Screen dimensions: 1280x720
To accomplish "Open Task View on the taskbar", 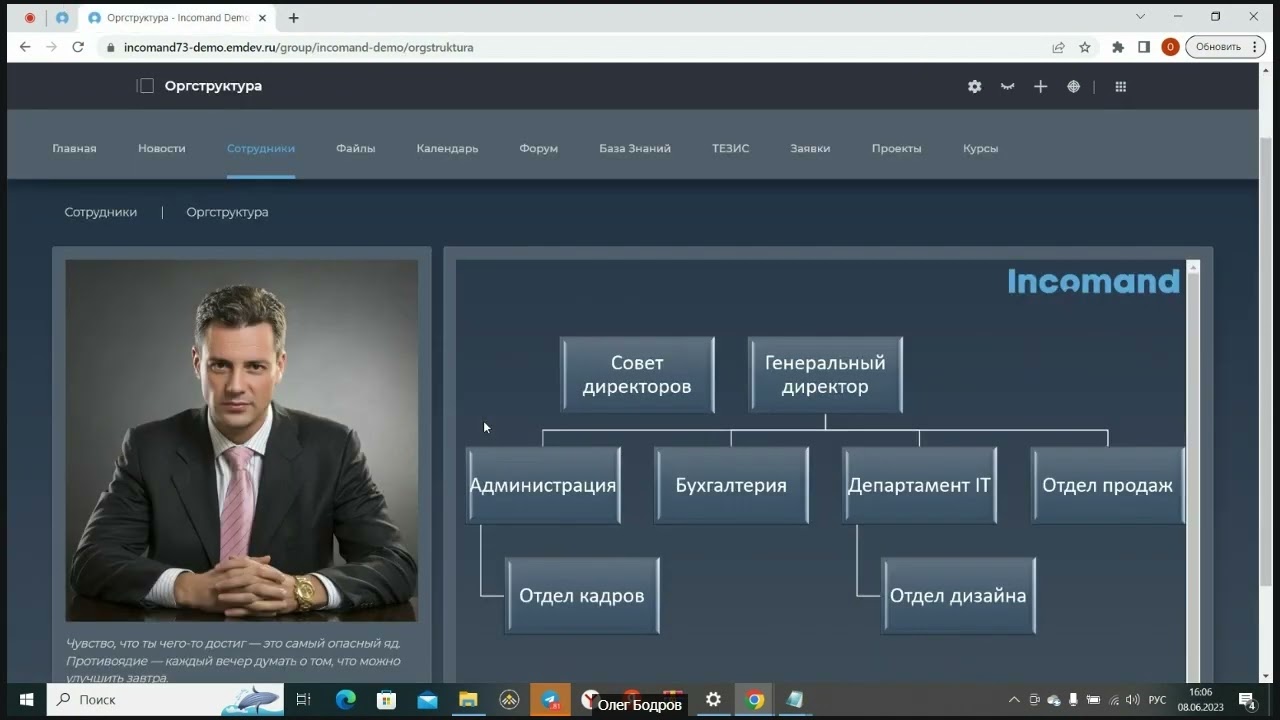I will click(304, 700).
